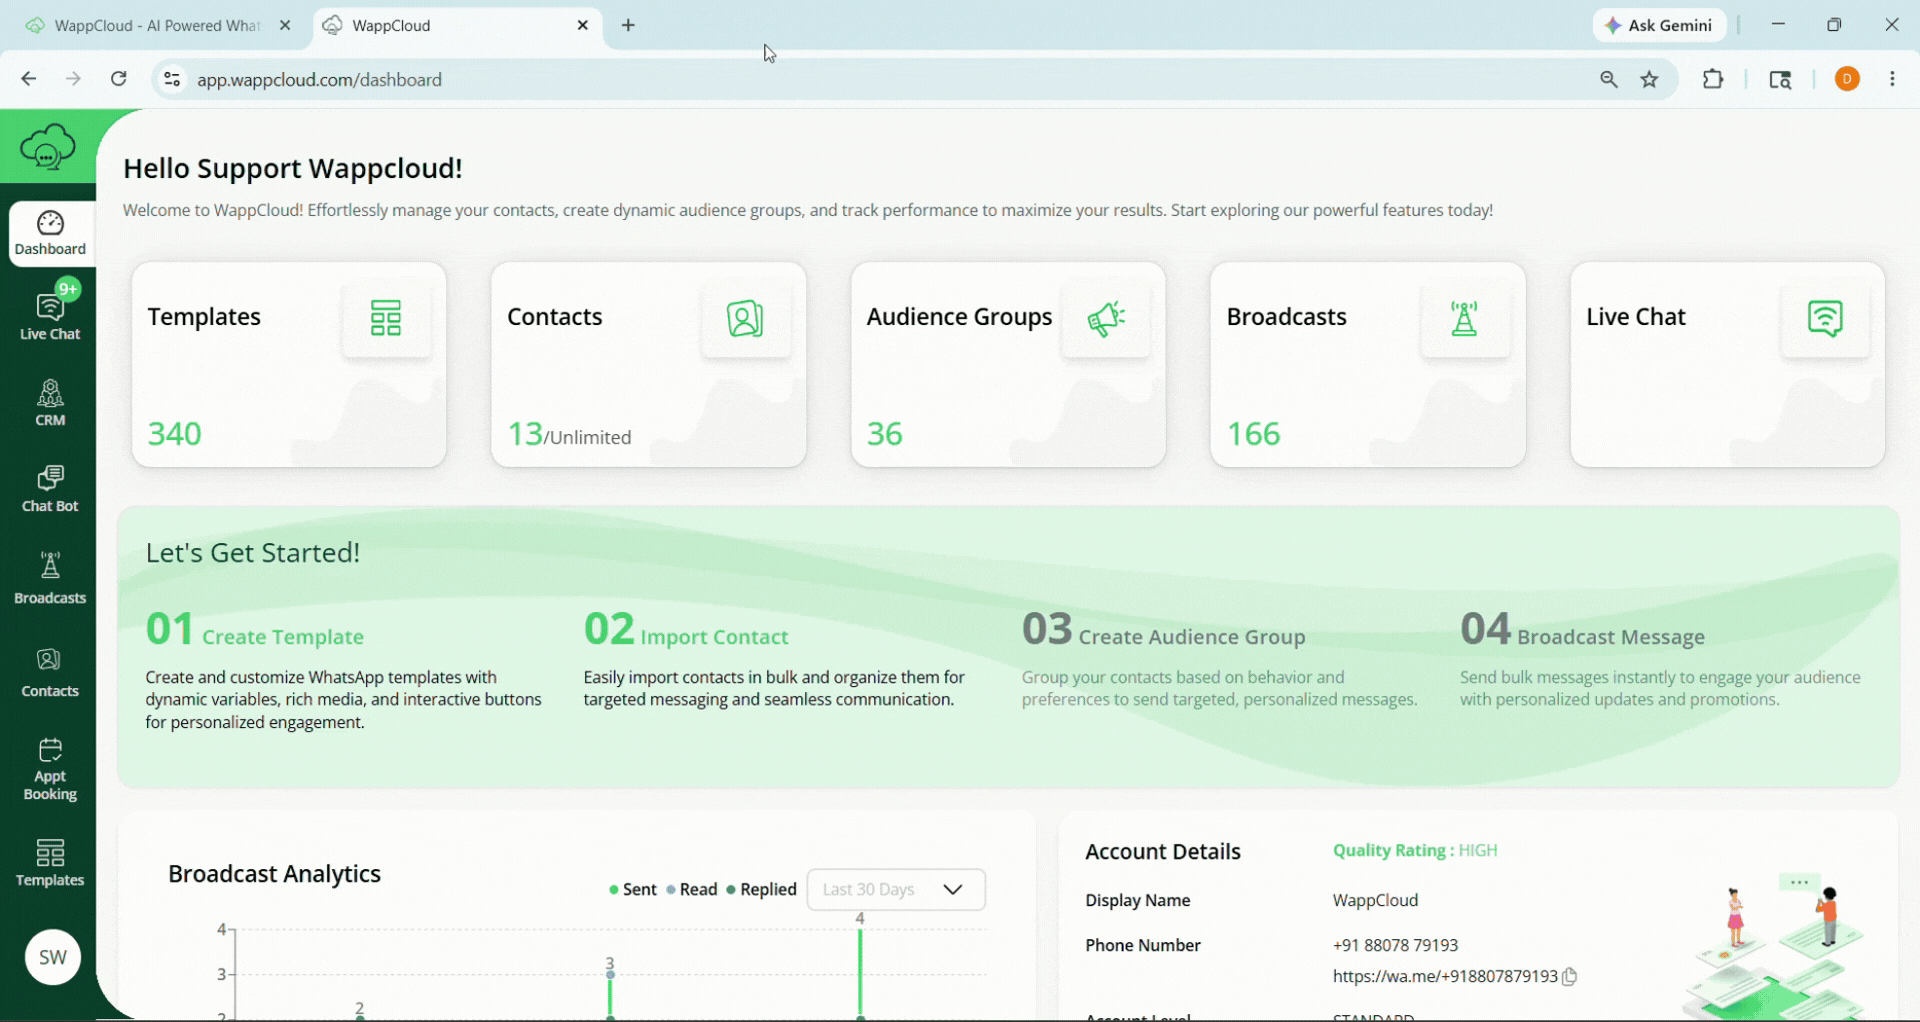The width and height of the screenshot is (1920, 1022).
Task: Open the browser extensions puzzle icon
Action: tap(1713, 79)
